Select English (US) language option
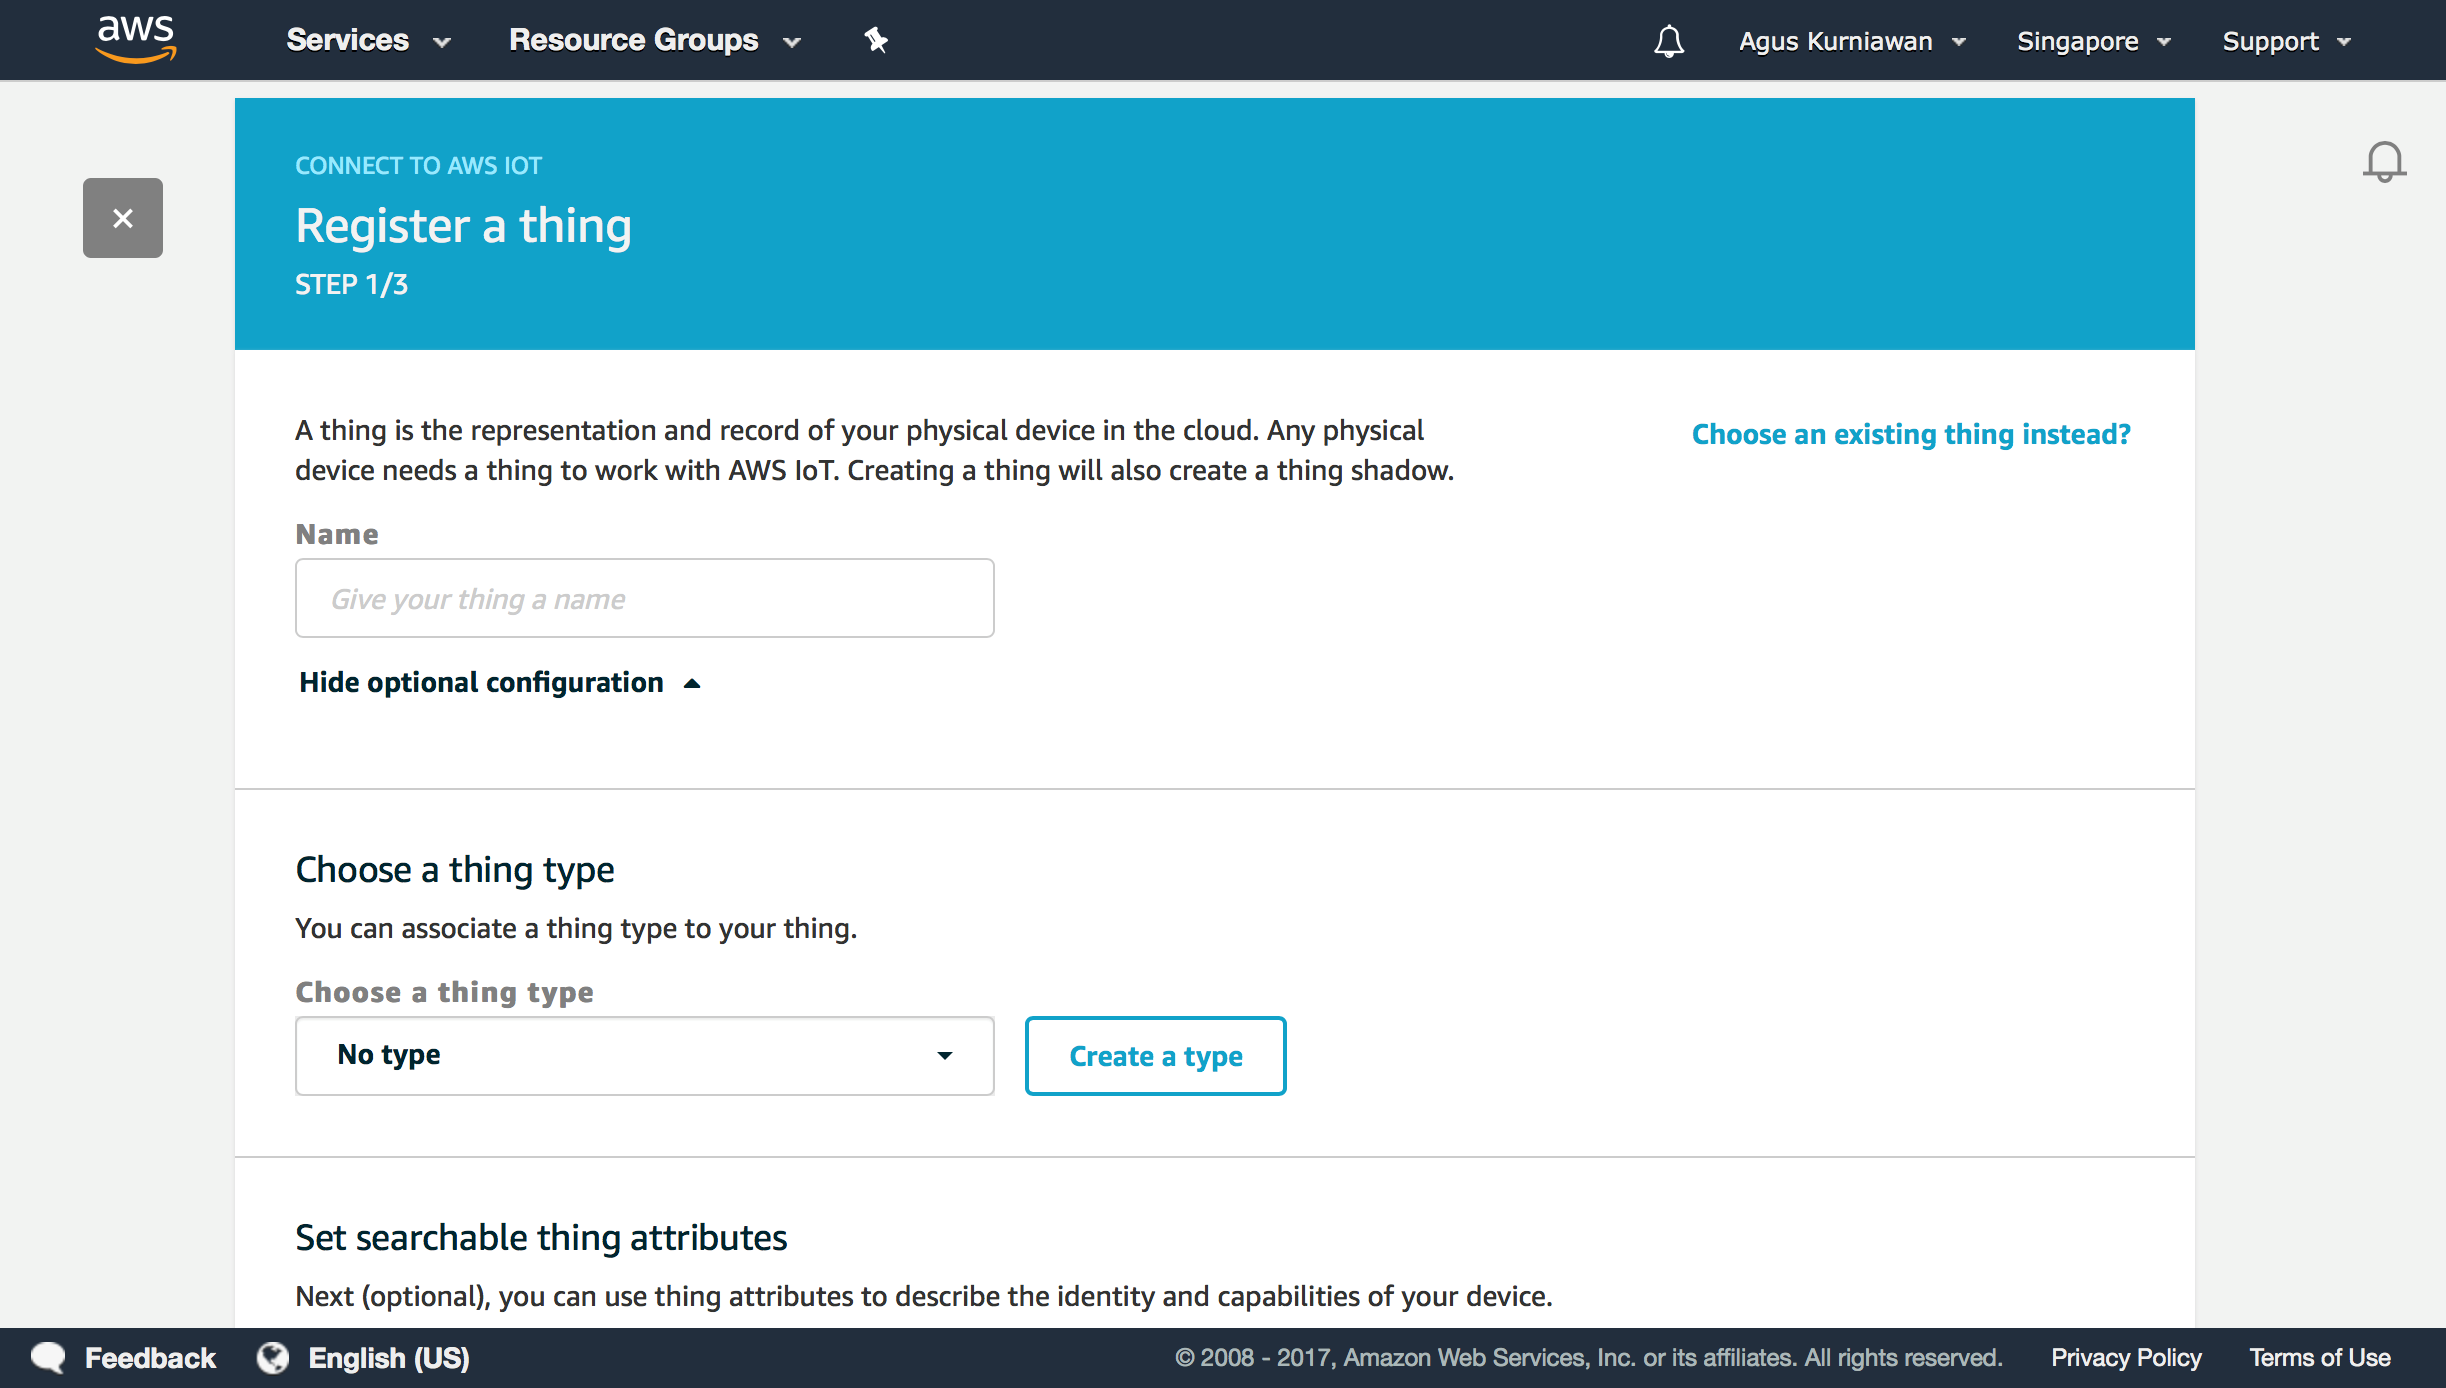2446x1388 pixels. pyautogui.click(x=389, y=1357)
